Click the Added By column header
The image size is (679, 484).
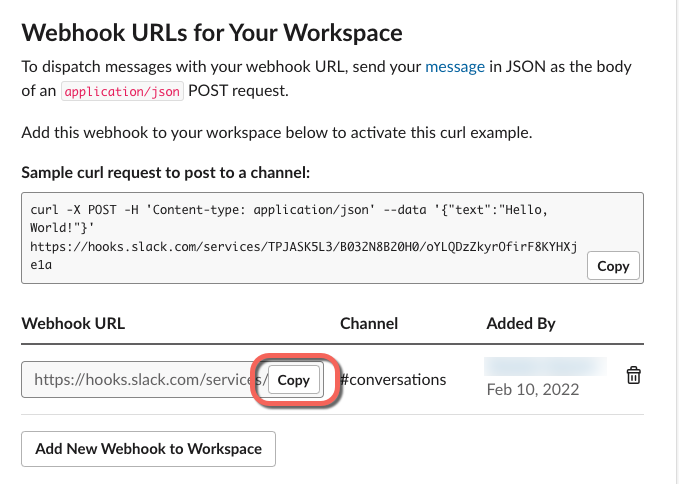[x=521, y=323]
